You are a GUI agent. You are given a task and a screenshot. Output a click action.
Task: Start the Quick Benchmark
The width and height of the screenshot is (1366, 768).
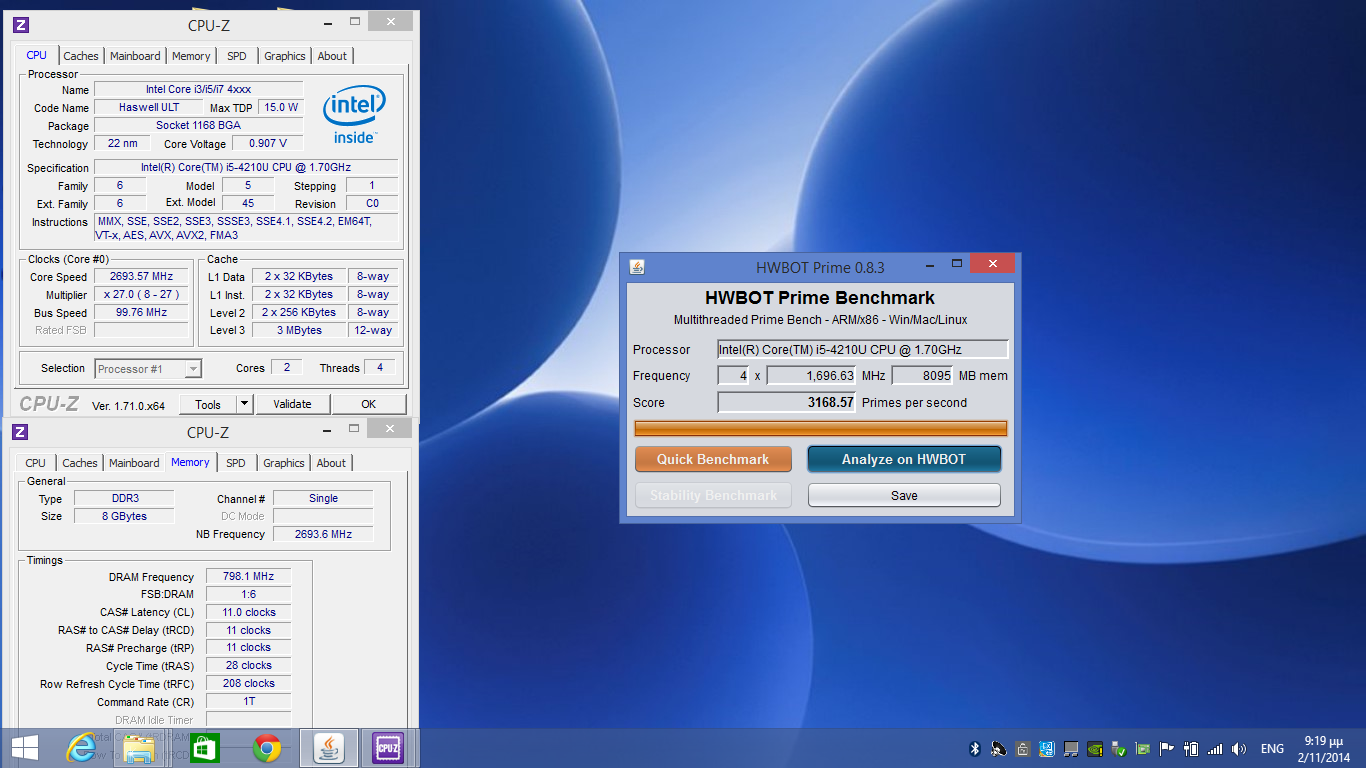pos(713,459)
